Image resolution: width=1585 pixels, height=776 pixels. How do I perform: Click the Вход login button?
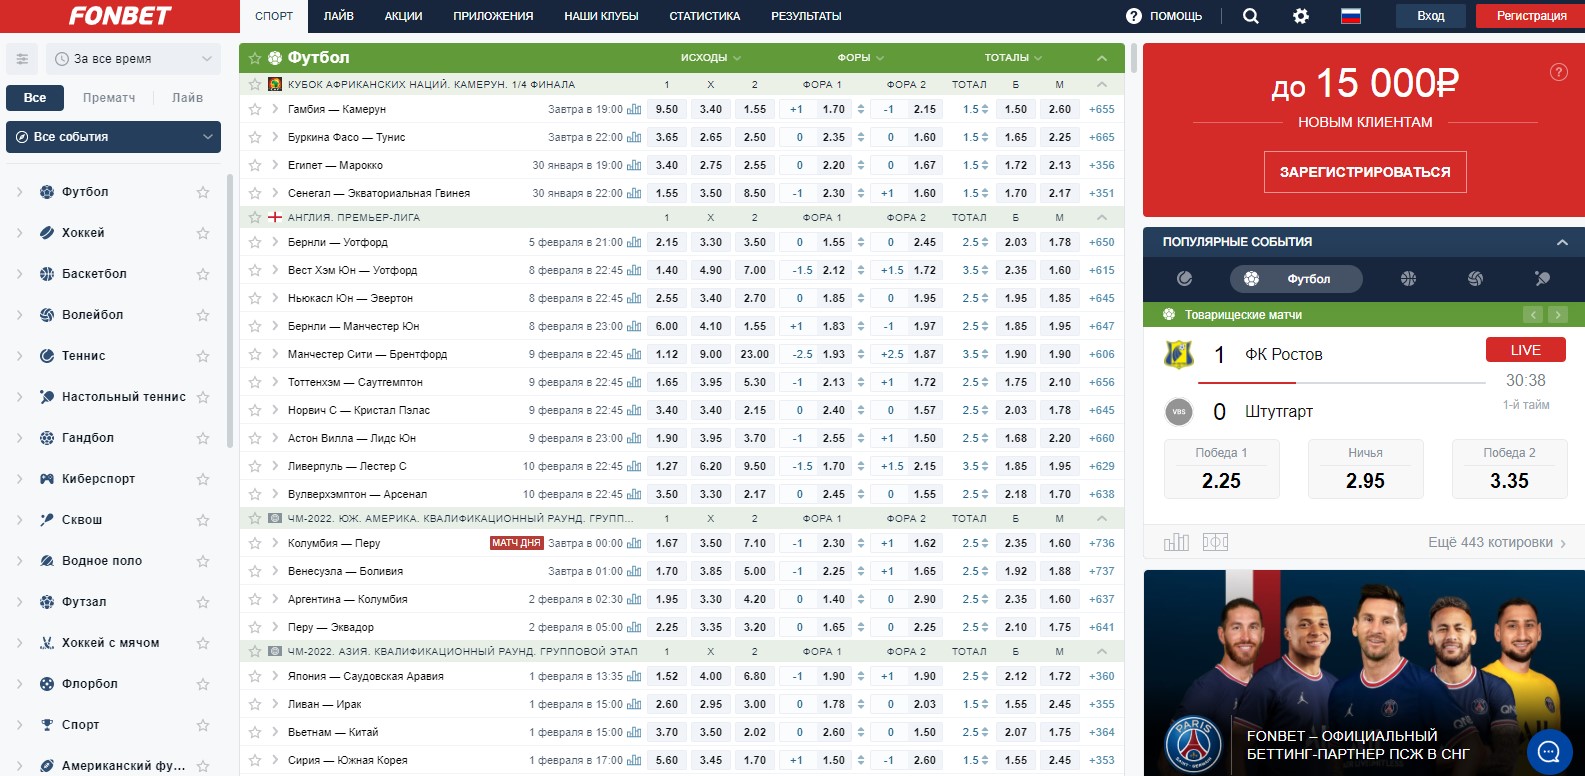pyautogui.click(x=1431, y=16)
